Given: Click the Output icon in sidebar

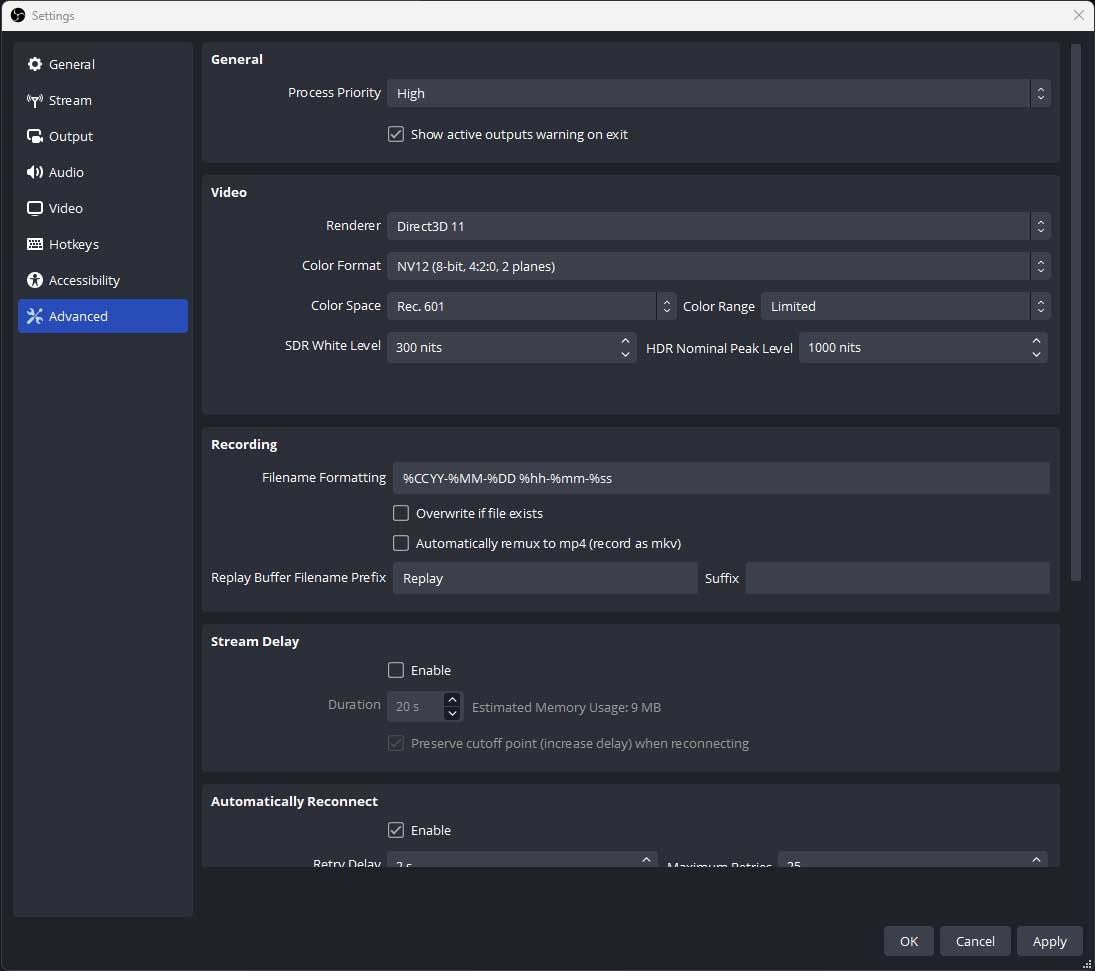Looking at the screenshot, I should [35, 136].
